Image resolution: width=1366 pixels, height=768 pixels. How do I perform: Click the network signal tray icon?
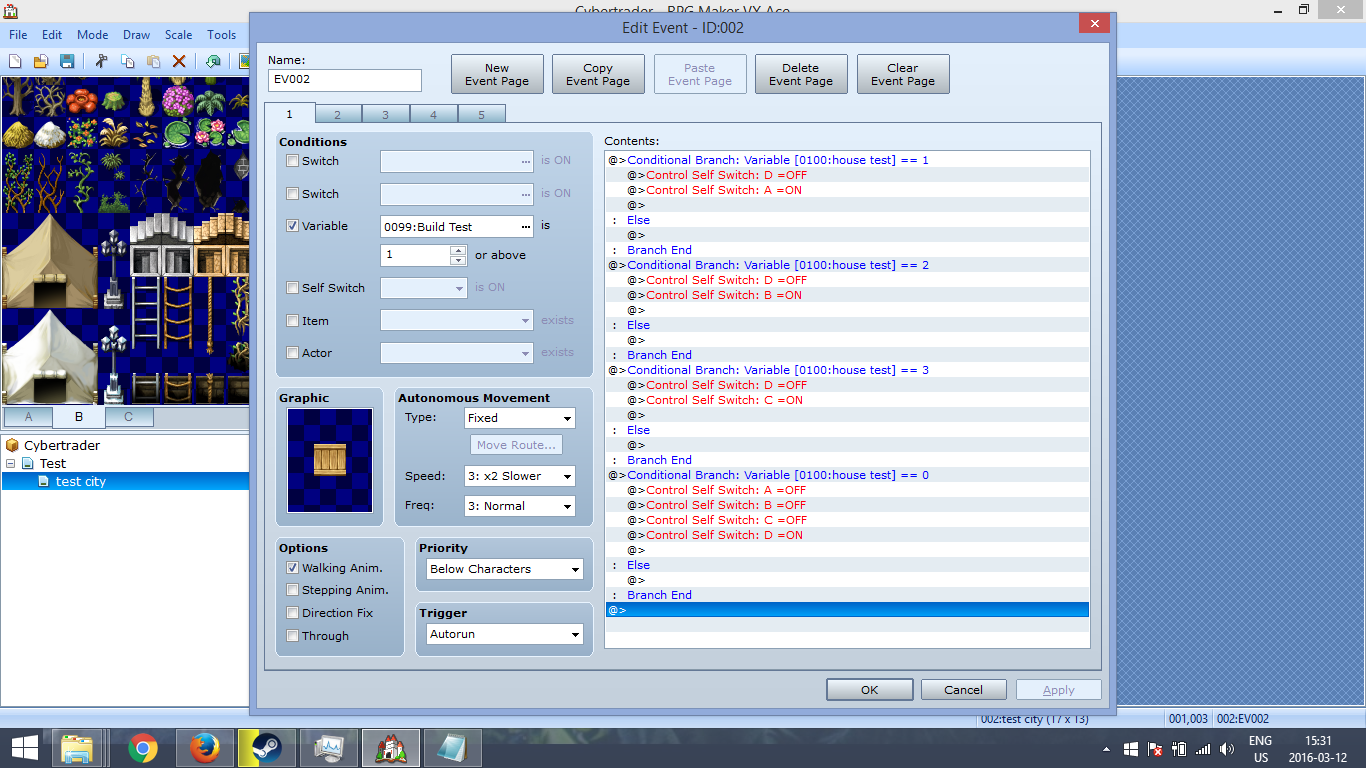pyautogui.click(x=1203, y=748)
